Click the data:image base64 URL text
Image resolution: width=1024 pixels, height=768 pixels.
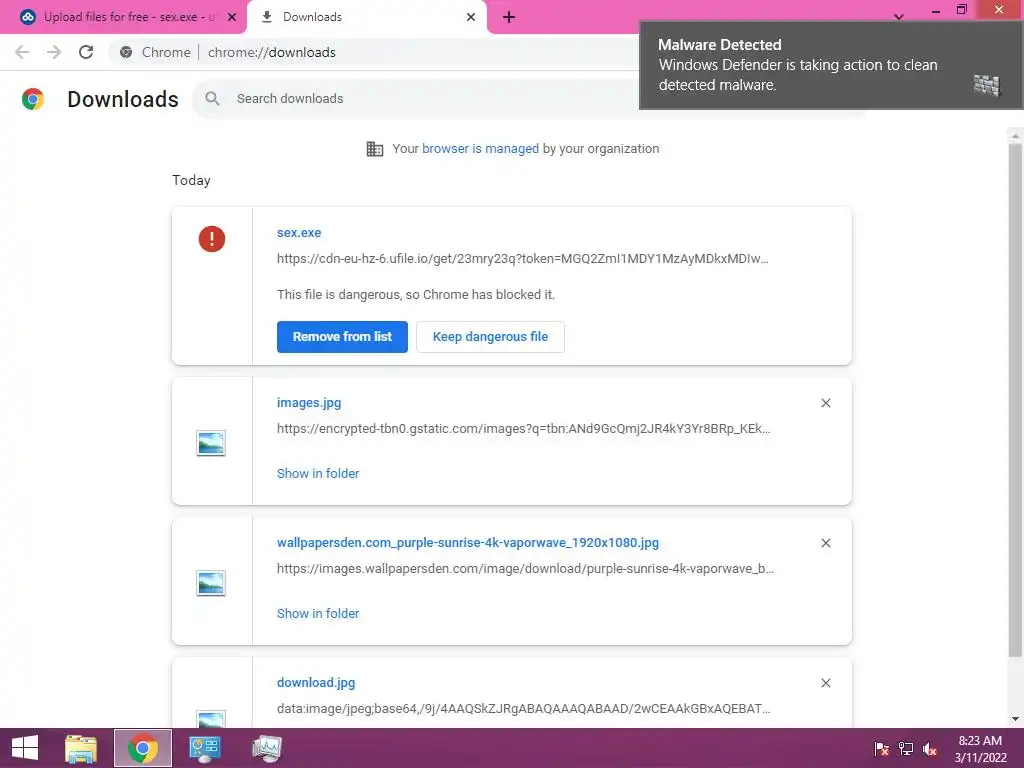pyautogui.click(x=524, y=709)
